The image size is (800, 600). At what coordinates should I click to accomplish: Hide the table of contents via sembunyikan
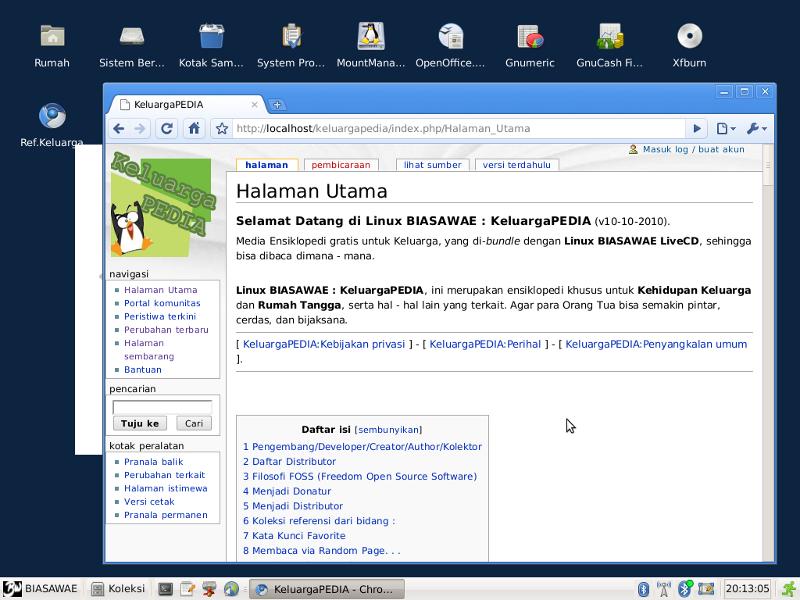click(388, 429)
